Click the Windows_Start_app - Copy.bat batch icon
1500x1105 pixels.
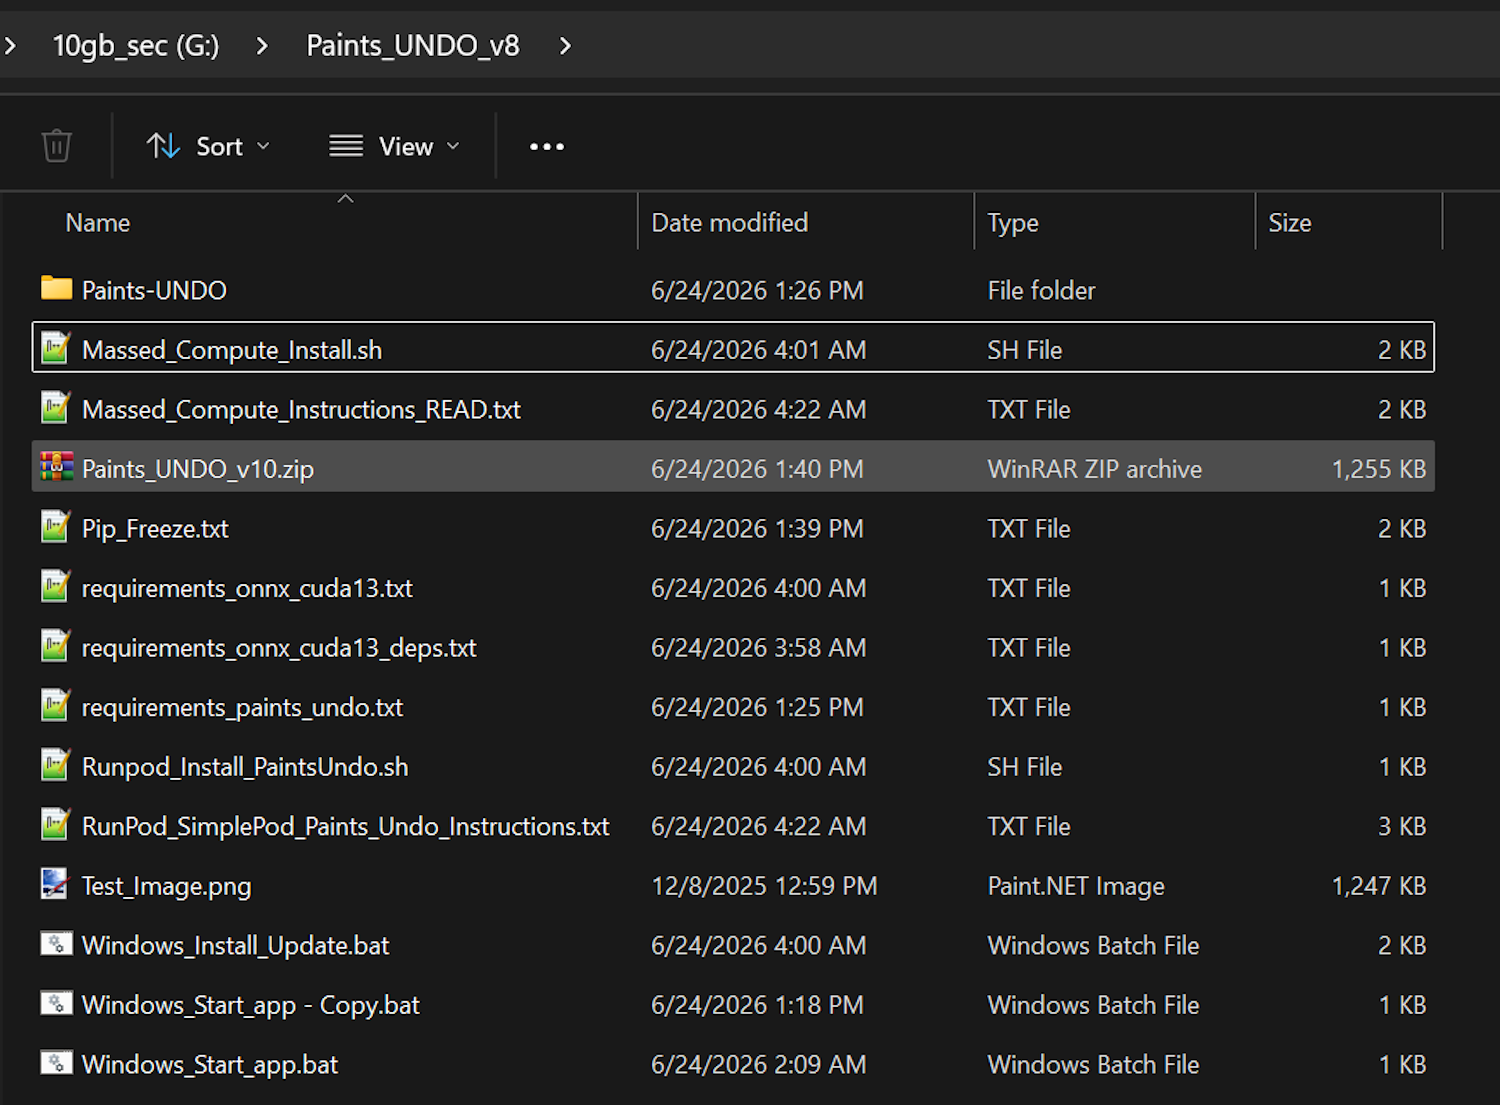pos(56,1003)
